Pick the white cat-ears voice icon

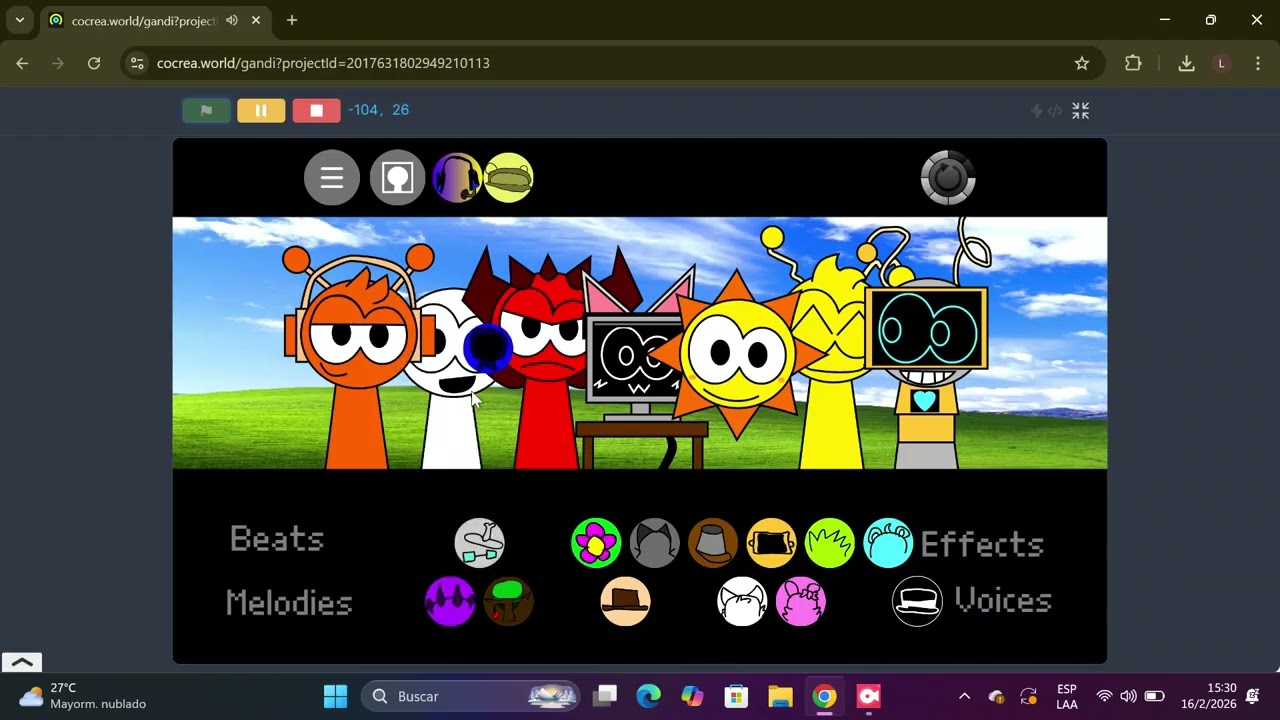point(743,601)
